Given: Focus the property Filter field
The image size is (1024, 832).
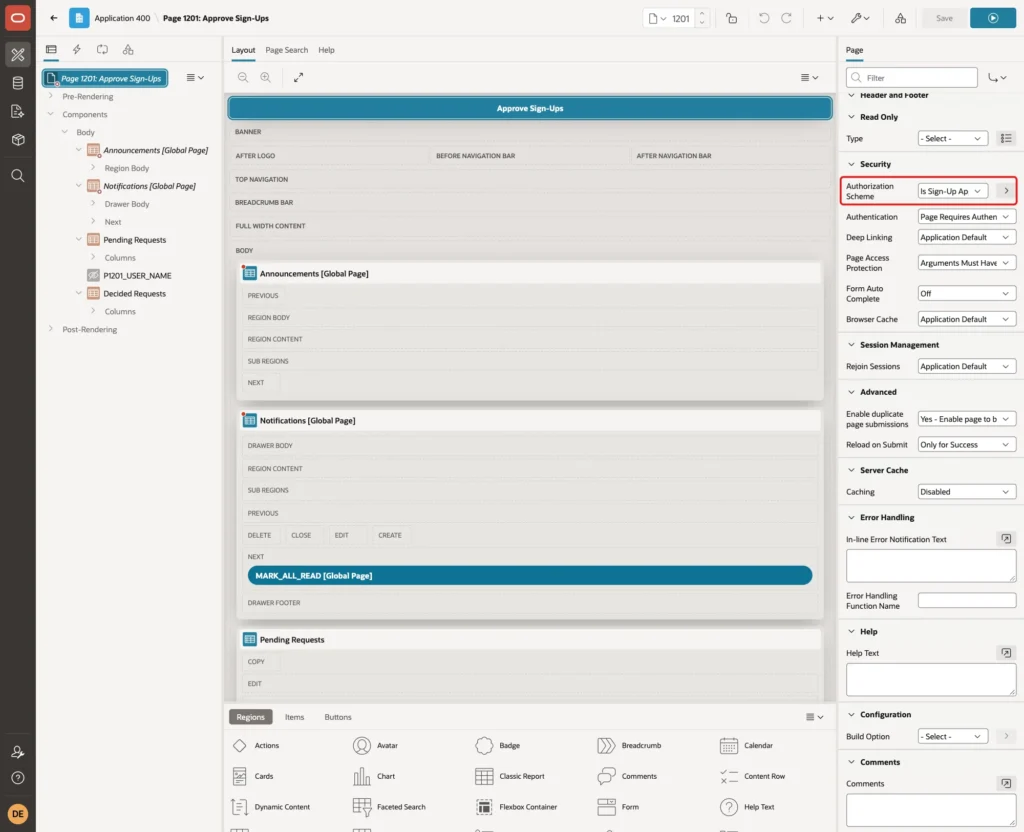Looking at the screenshot, I should [912, 78].
